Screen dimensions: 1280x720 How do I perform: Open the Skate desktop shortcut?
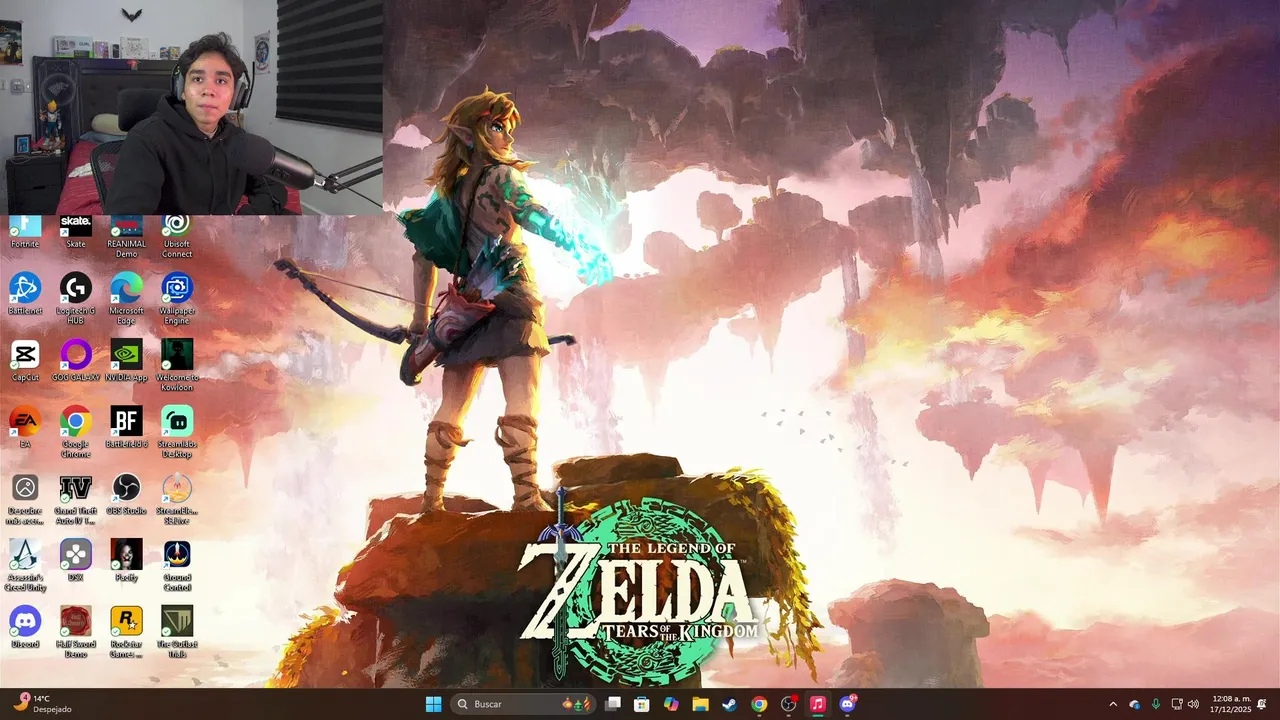[76, 232]
